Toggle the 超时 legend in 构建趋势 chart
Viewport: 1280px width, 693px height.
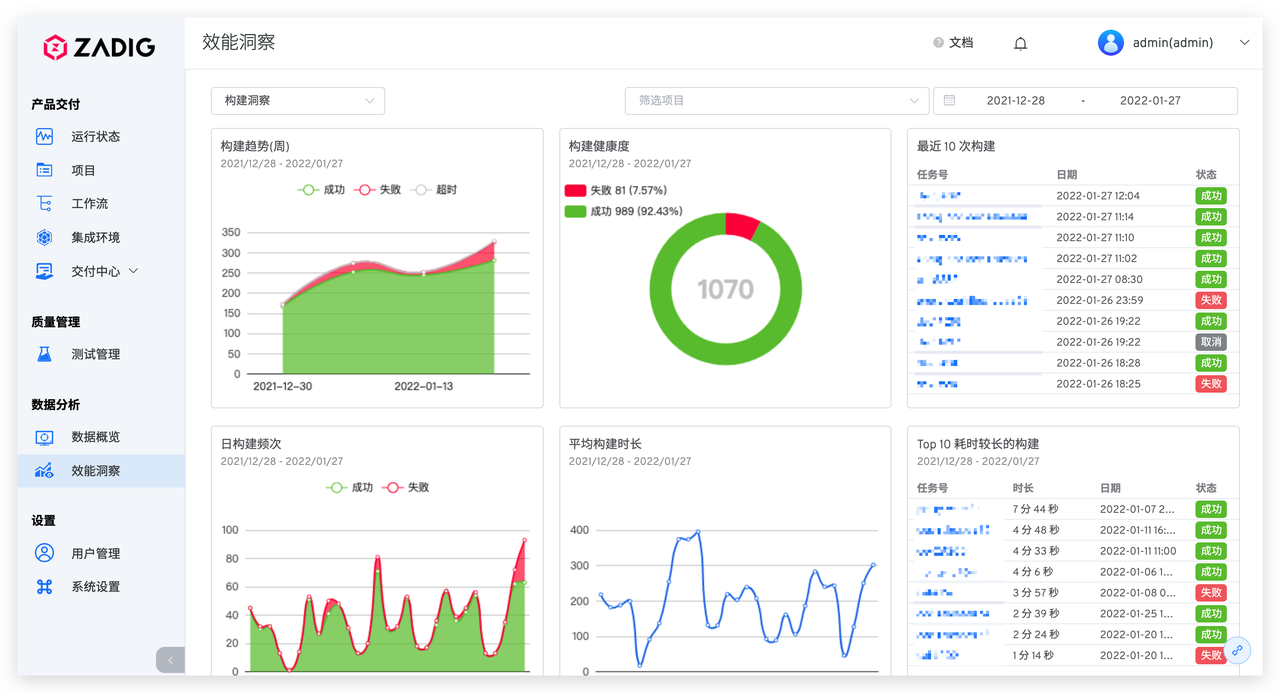click(433, 190)
